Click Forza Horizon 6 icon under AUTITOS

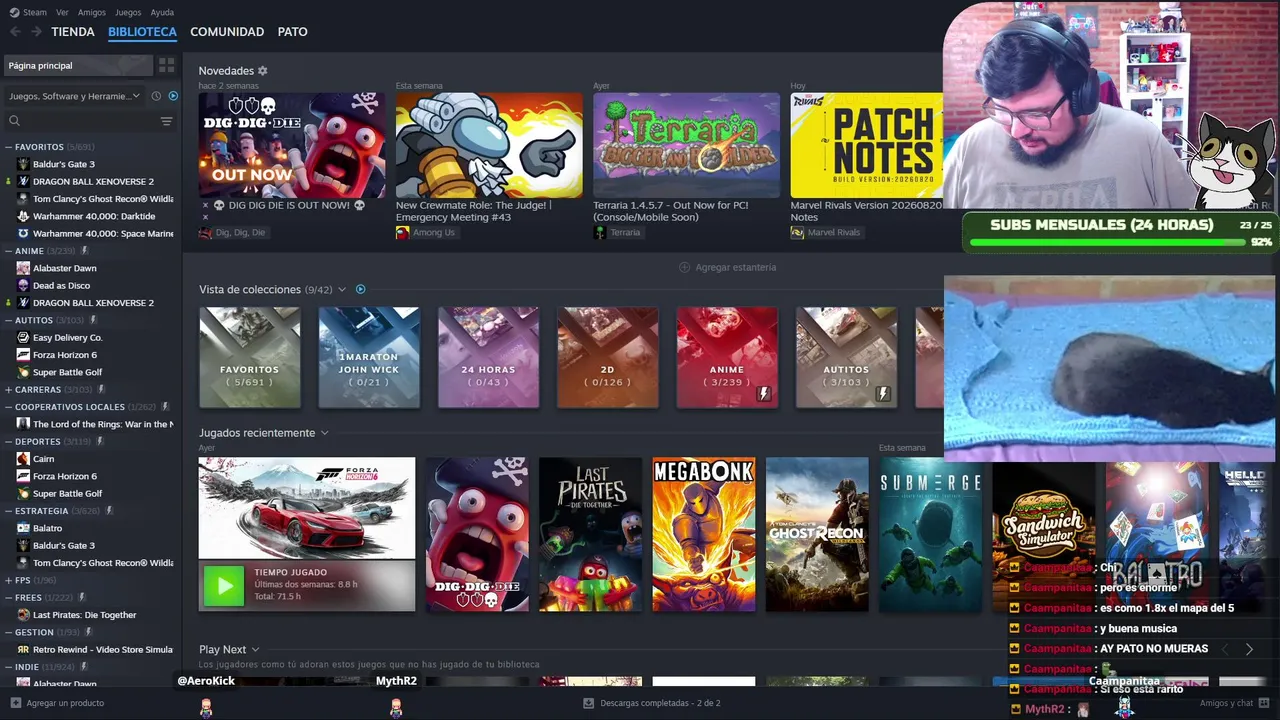click(23, 355)
